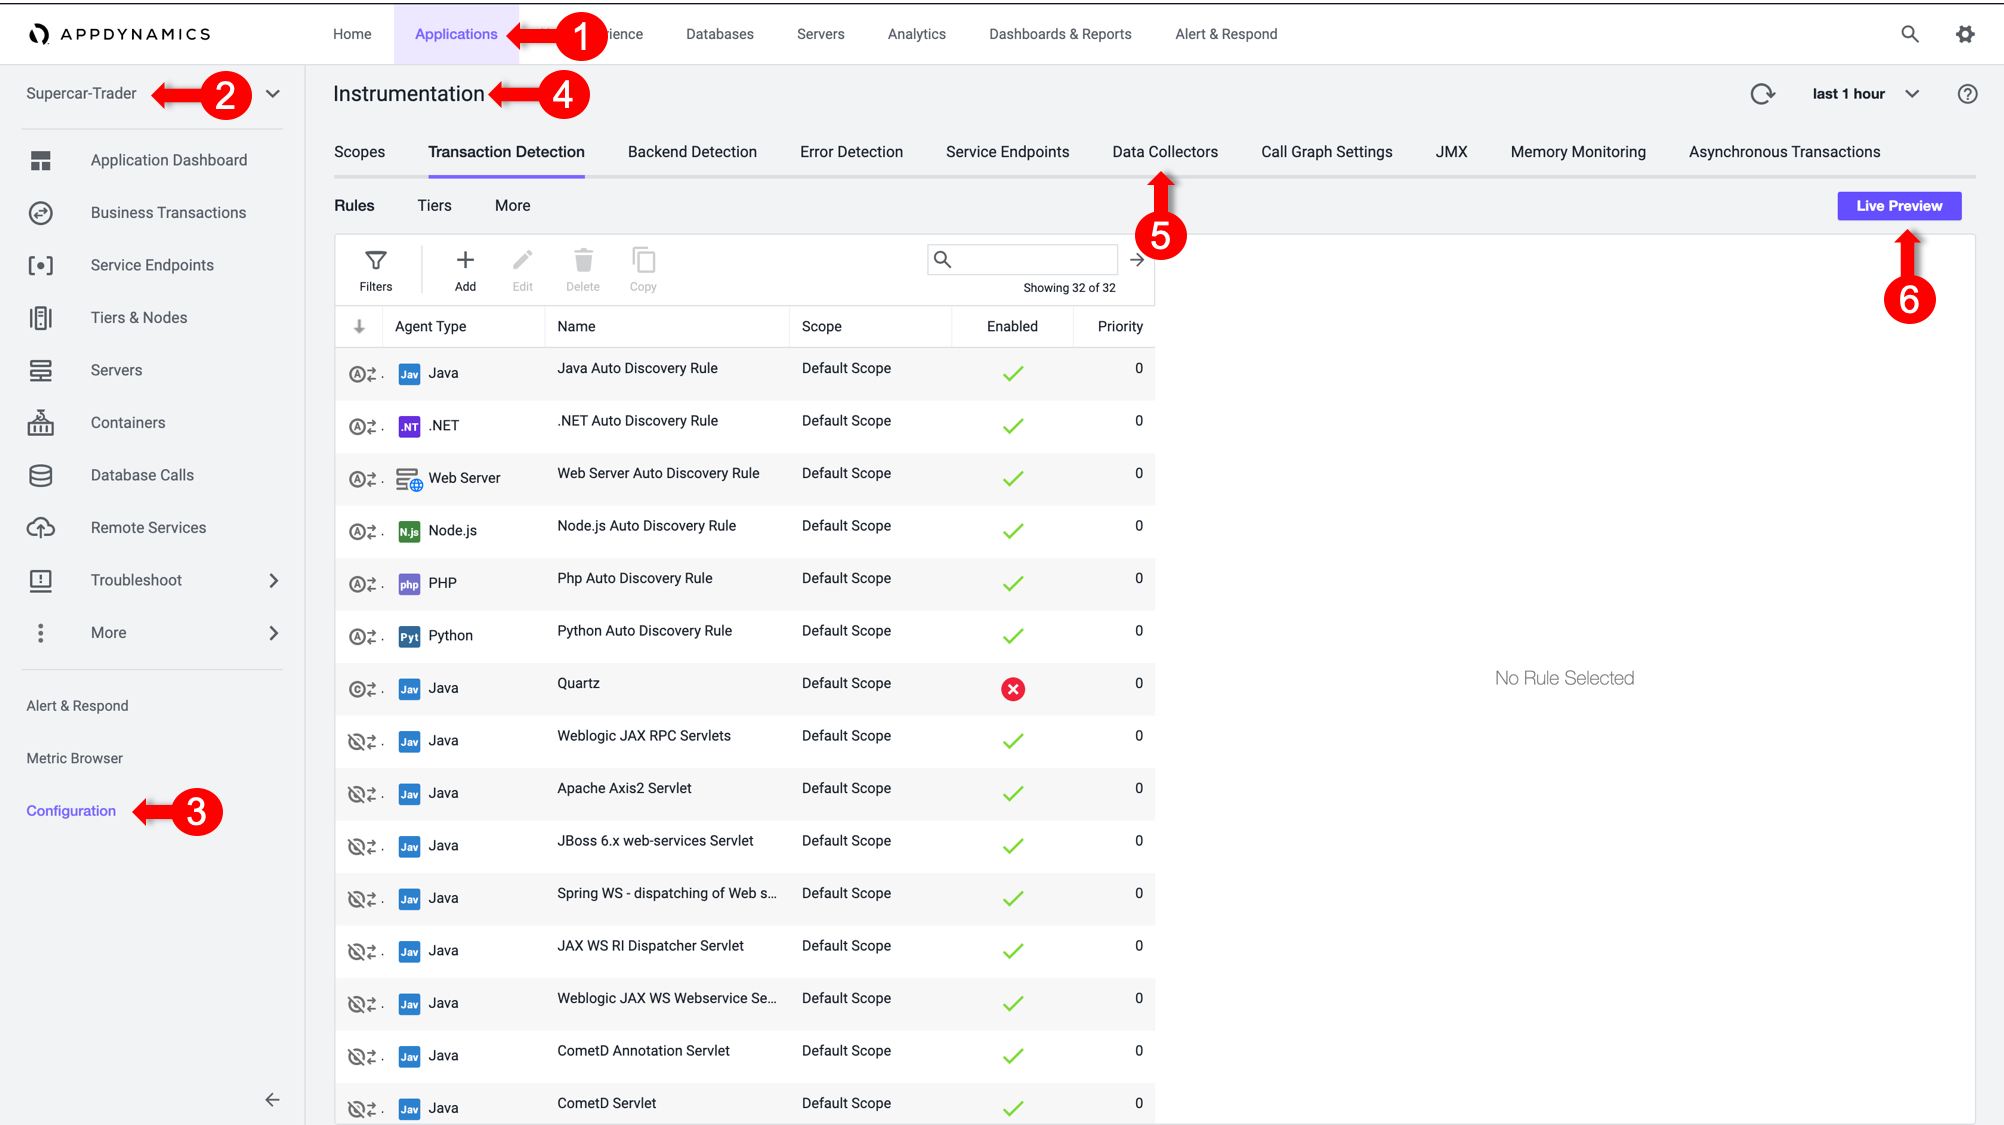Click the Application Dashboard sidebar icon

point(41,160)
